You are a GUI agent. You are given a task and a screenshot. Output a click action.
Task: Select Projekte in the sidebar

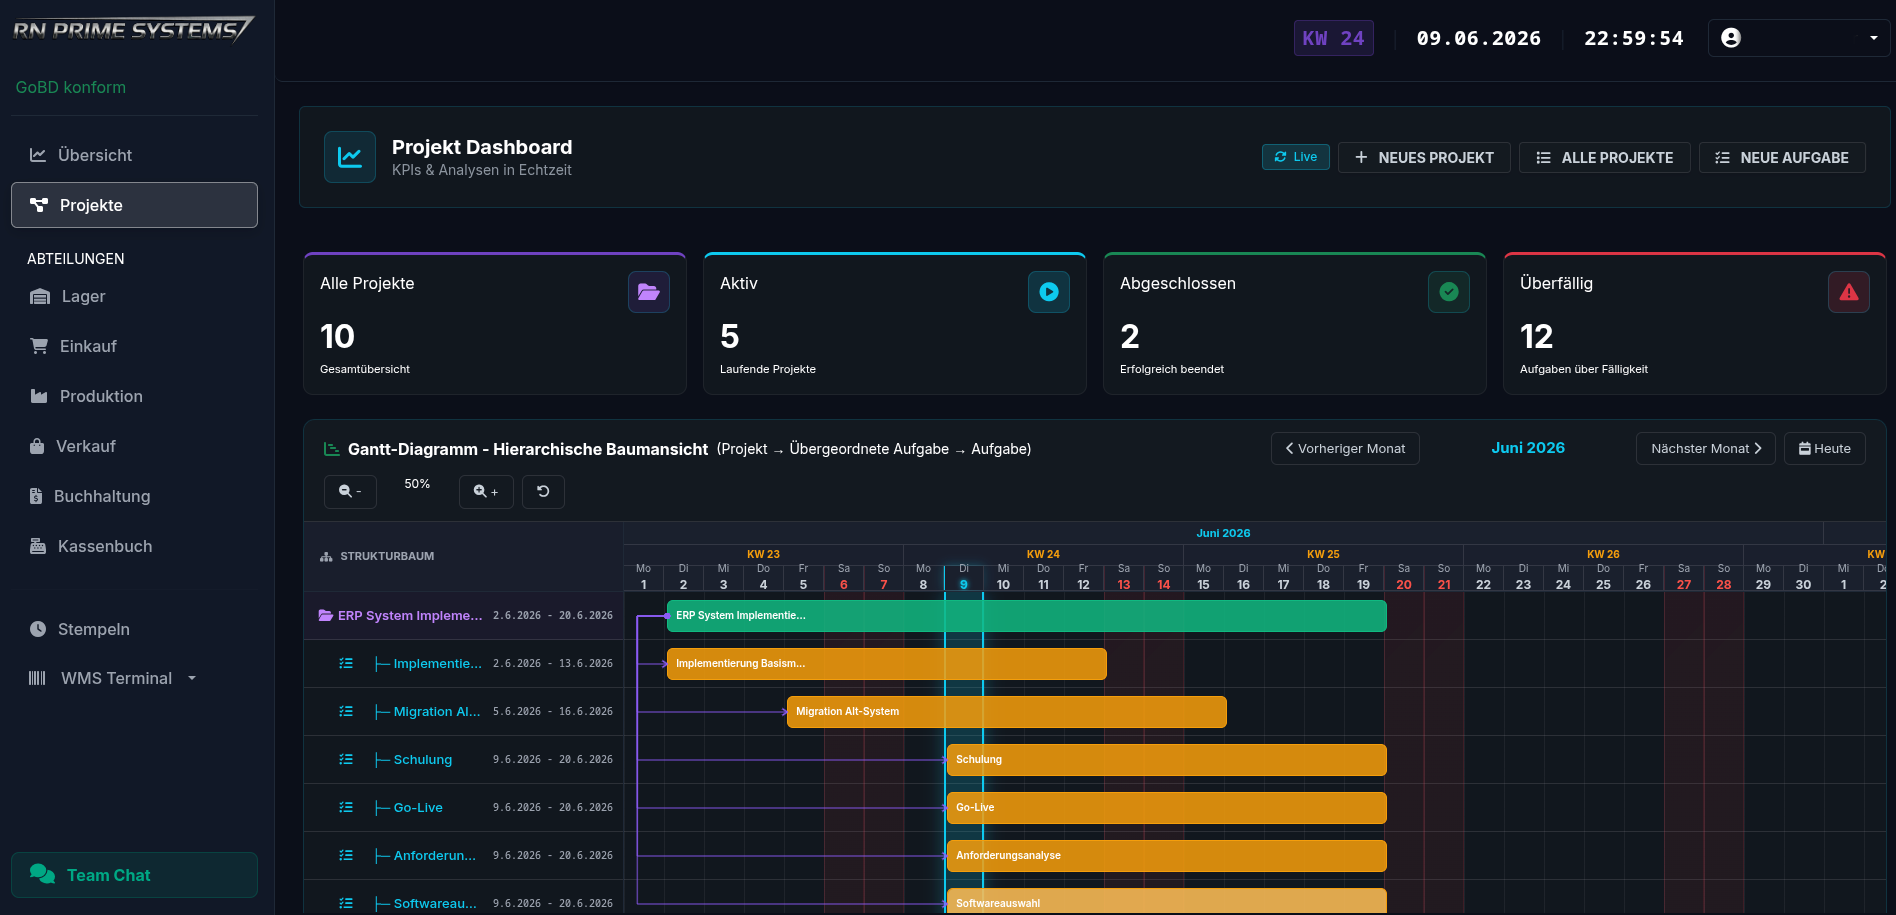click(x=134, y=205)
